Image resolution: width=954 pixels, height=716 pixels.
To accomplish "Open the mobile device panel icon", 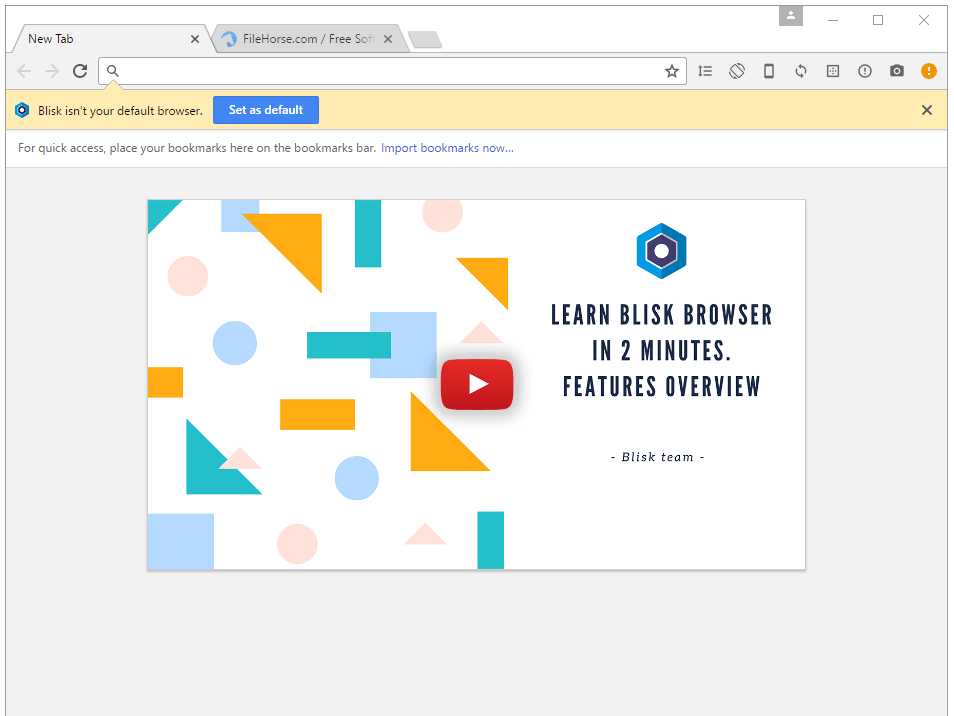I will tap(769, 71).
